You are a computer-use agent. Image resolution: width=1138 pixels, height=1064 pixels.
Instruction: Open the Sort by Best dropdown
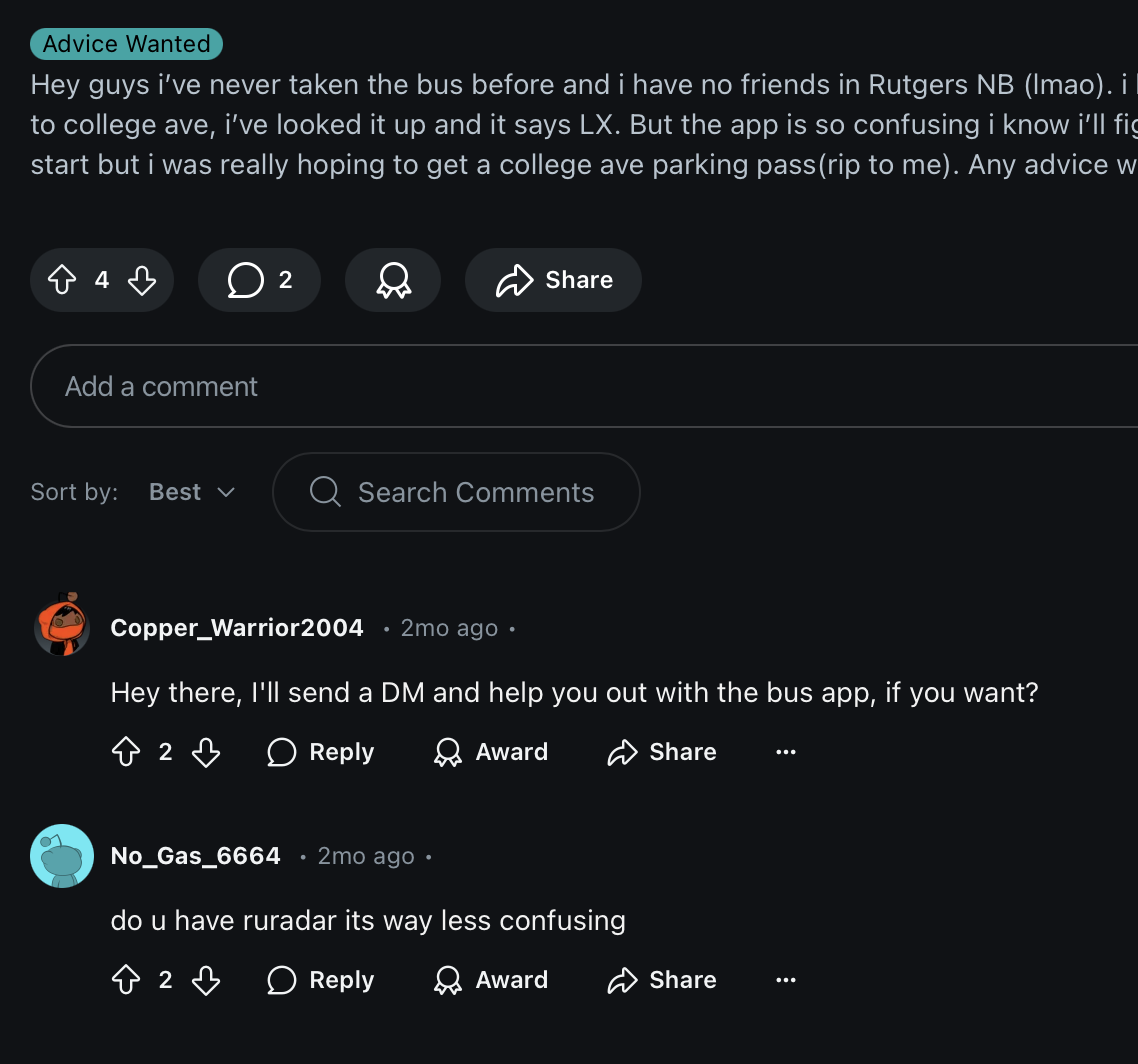[191, 492]
